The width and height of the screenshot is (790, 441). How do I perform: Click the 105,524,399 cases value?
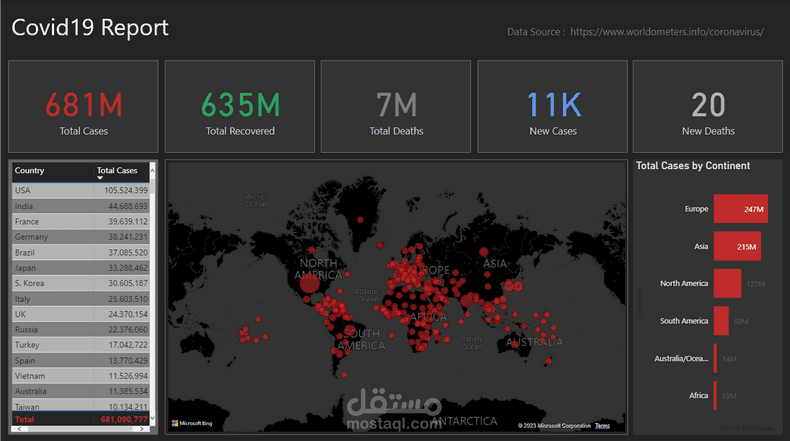(126, 191)
